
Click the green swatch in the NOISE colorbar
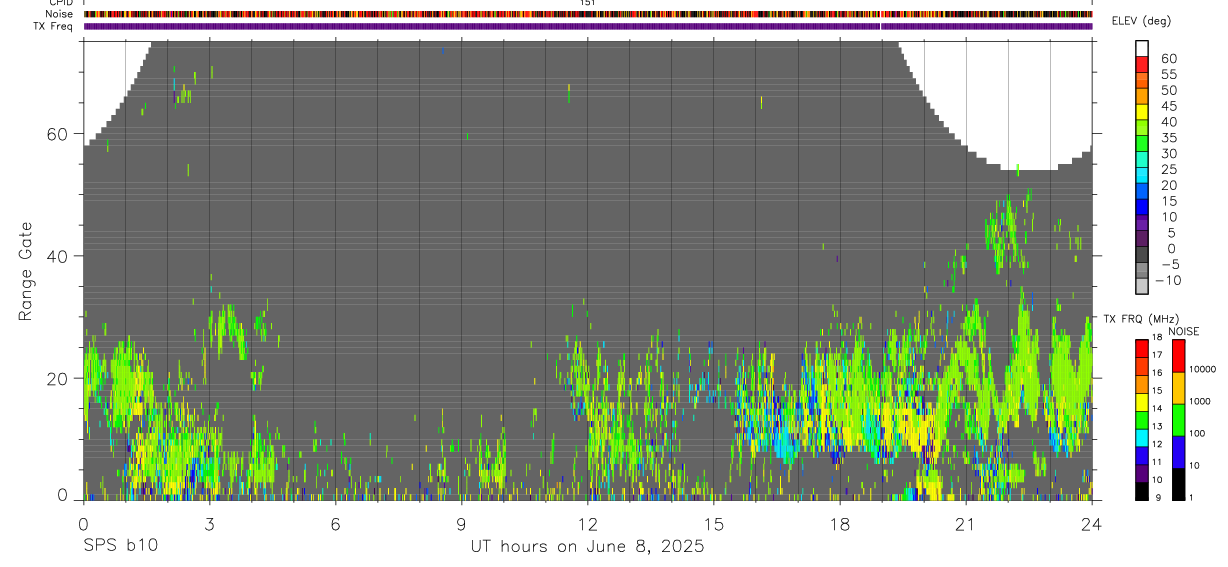(1178, 418)
